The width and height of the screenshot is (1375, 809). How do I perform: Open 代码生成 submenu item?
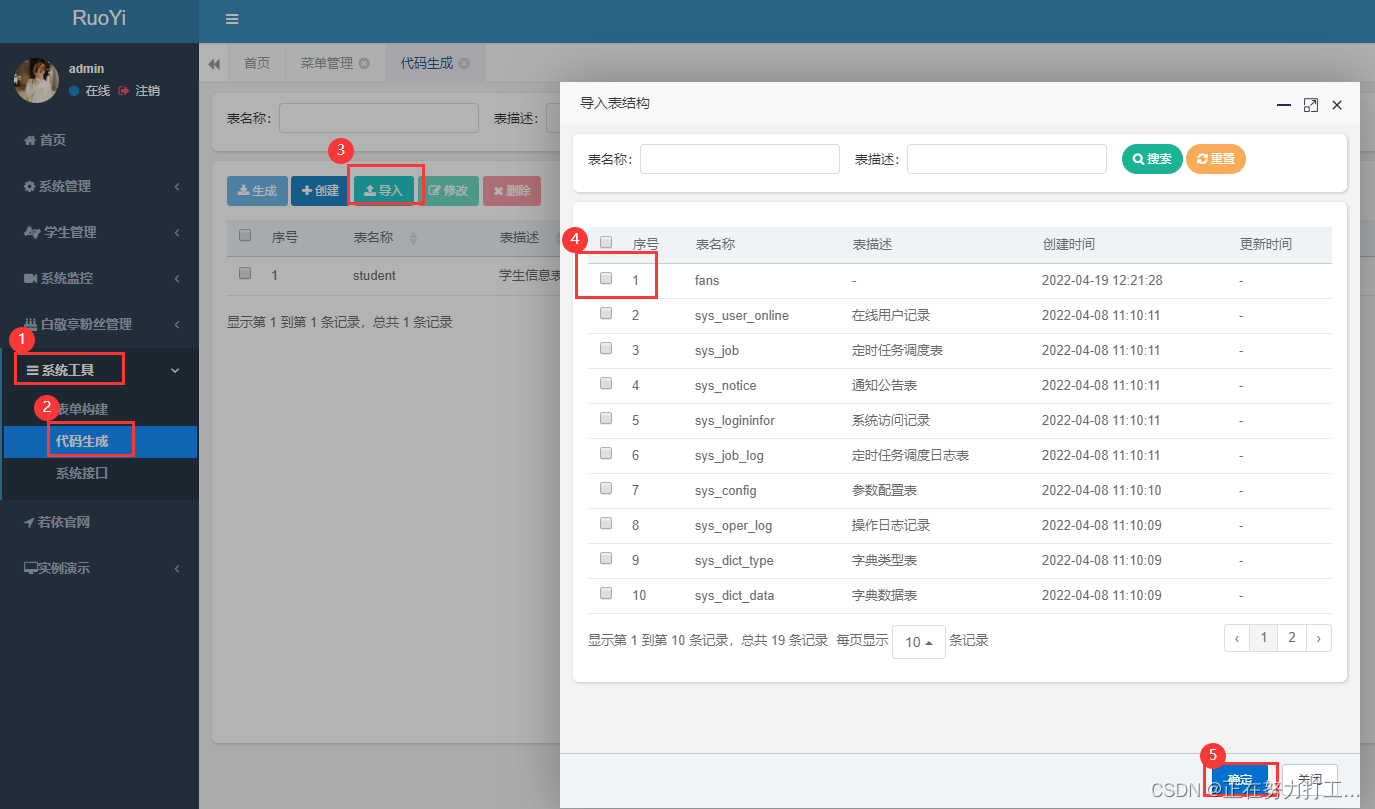pos(82,441)
